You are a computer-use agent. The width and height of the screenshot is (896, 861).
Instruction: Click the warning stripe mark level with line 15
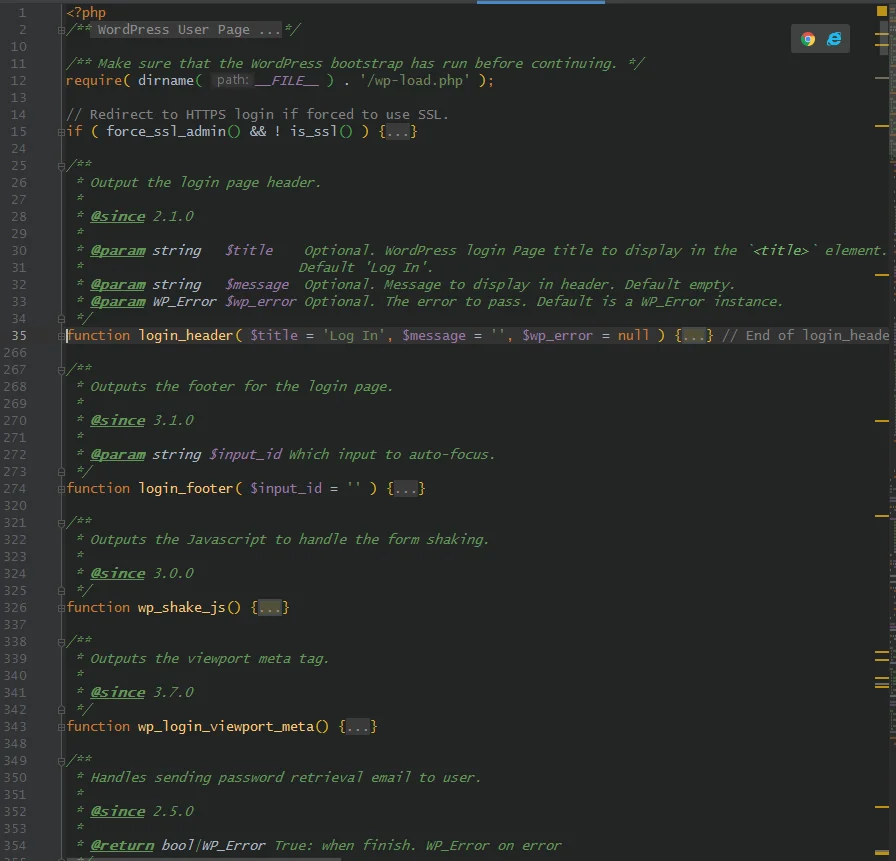[882, 126]
